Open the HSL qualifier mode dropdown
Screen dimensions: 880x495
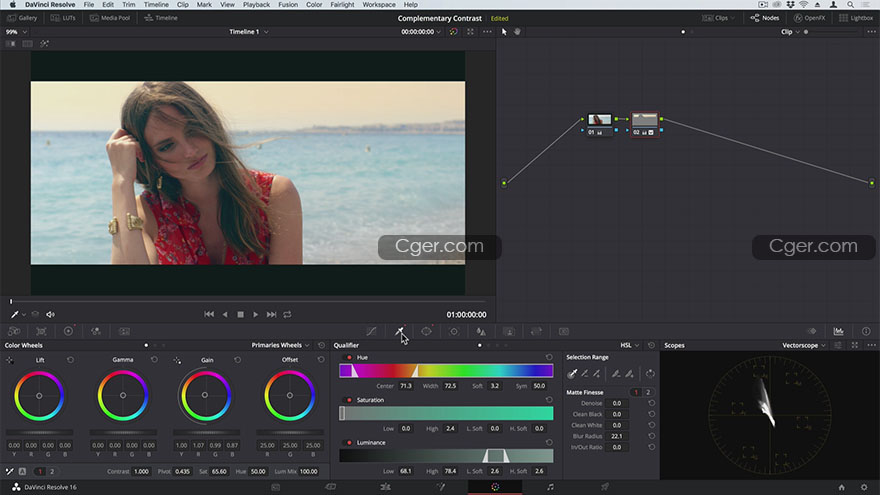[x=629, y=345]
